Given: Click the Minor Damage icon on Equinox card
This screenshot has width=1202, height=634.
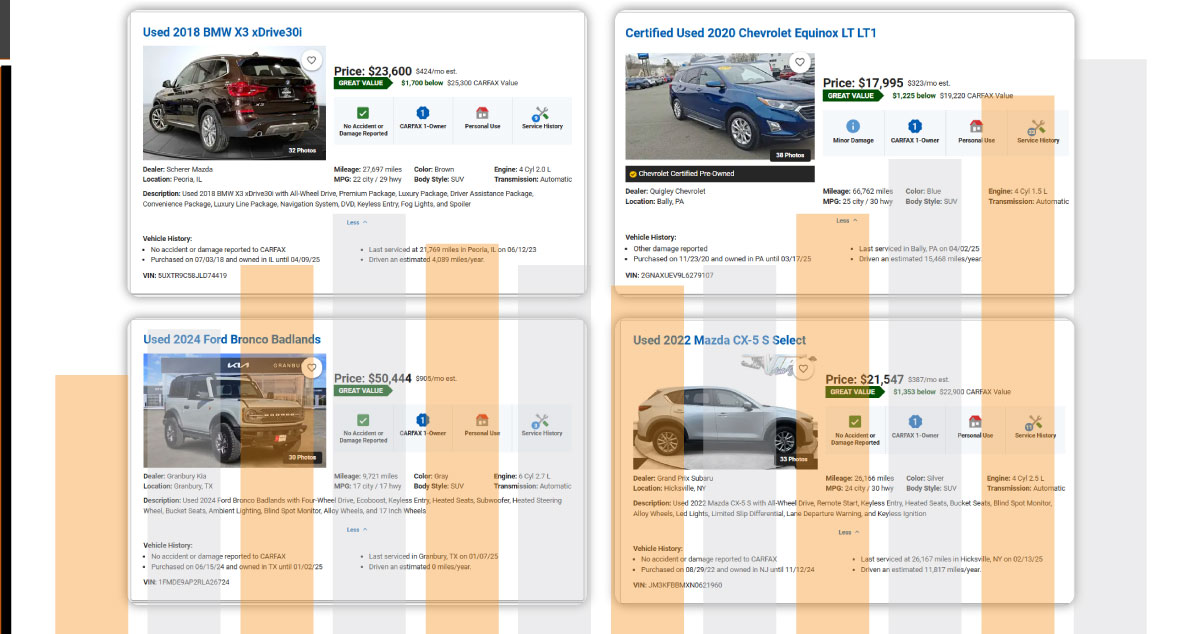Looking at the screenshot, I should [852, 131].
